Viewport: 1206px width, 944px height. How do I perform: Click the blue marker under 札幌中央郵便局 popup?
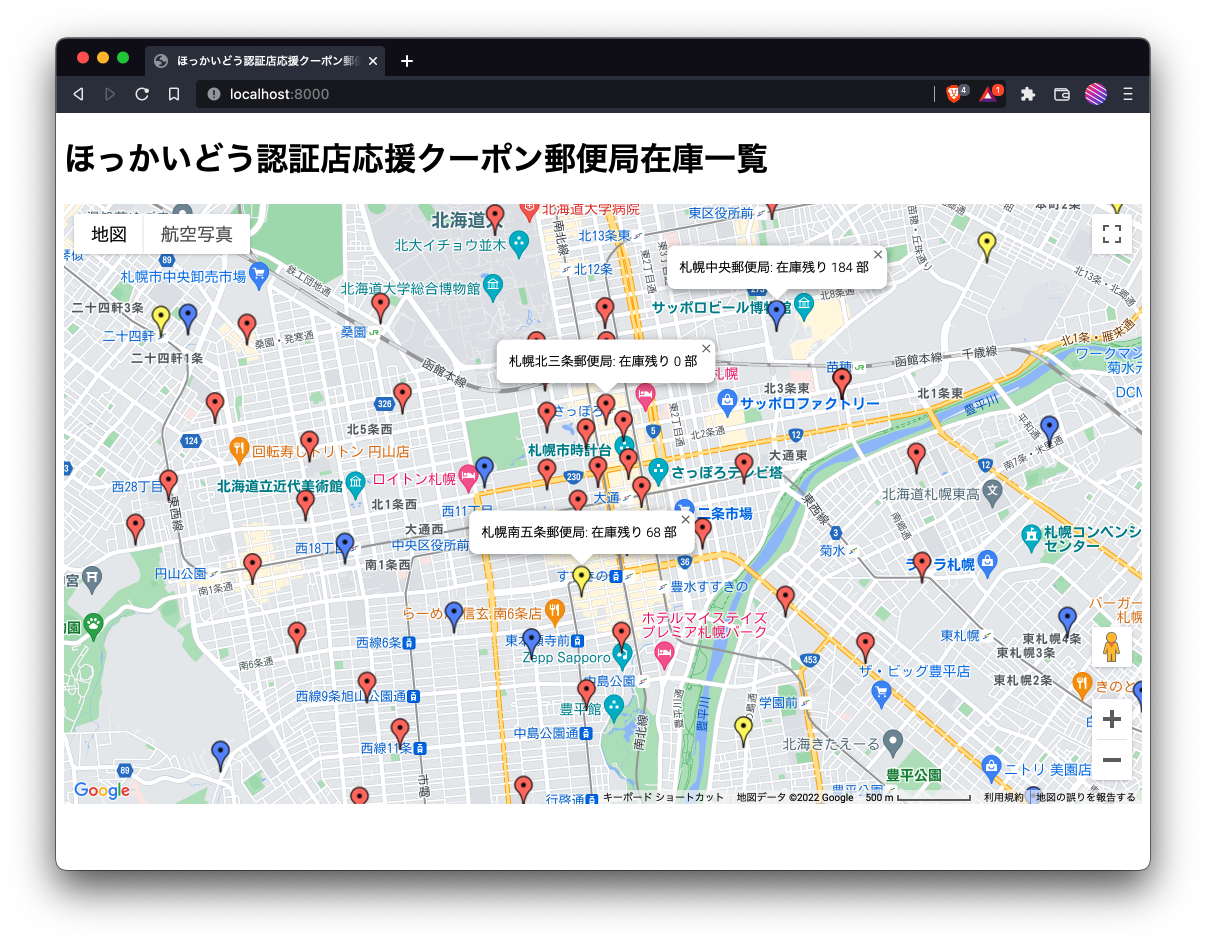click(x=777, y=315)
